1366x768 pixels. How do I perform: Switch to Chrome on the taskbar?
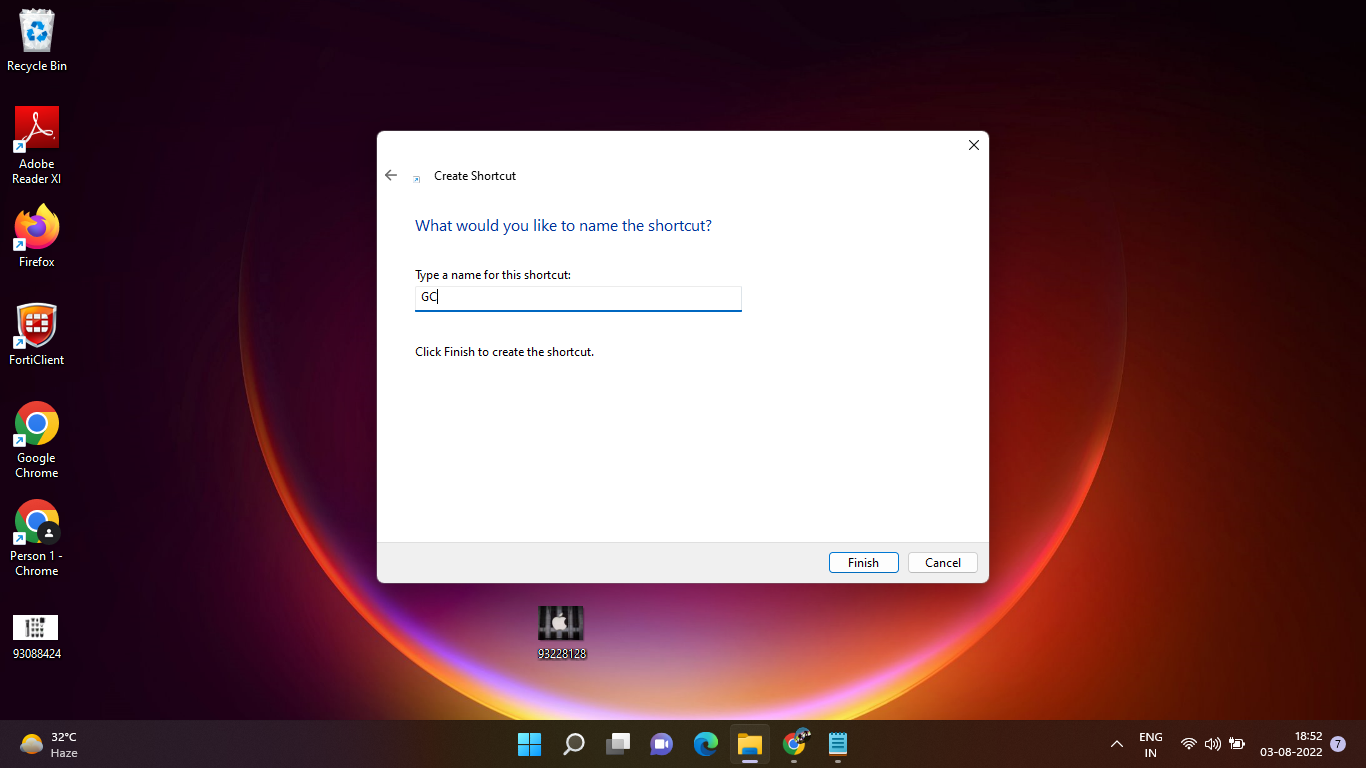[795, 744]
